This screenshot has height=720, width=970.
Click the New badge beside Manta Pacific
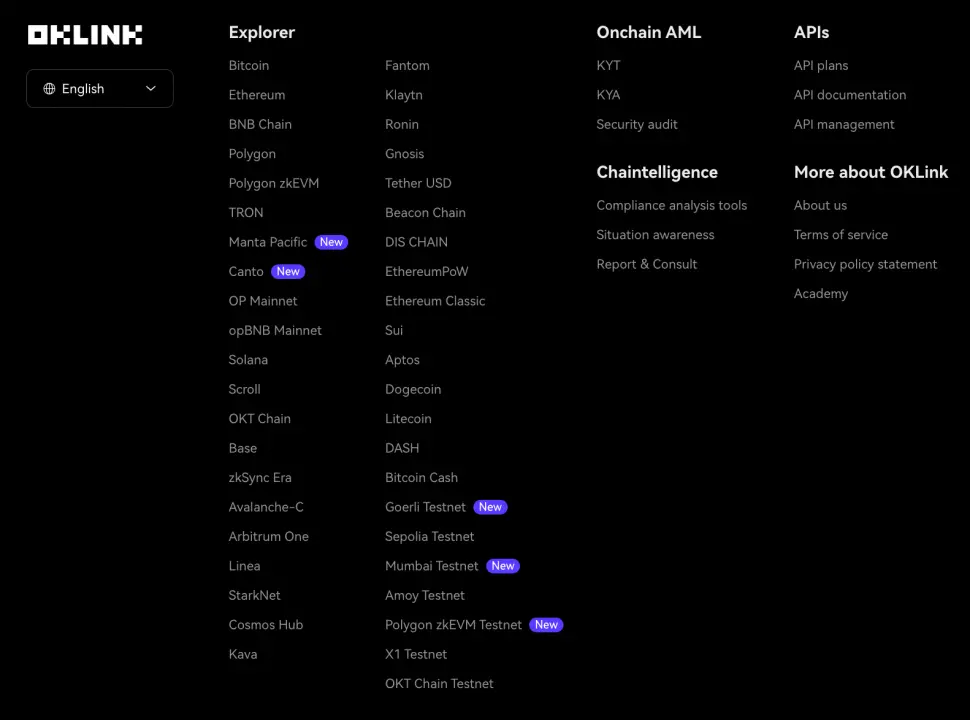tap(331, 242)
